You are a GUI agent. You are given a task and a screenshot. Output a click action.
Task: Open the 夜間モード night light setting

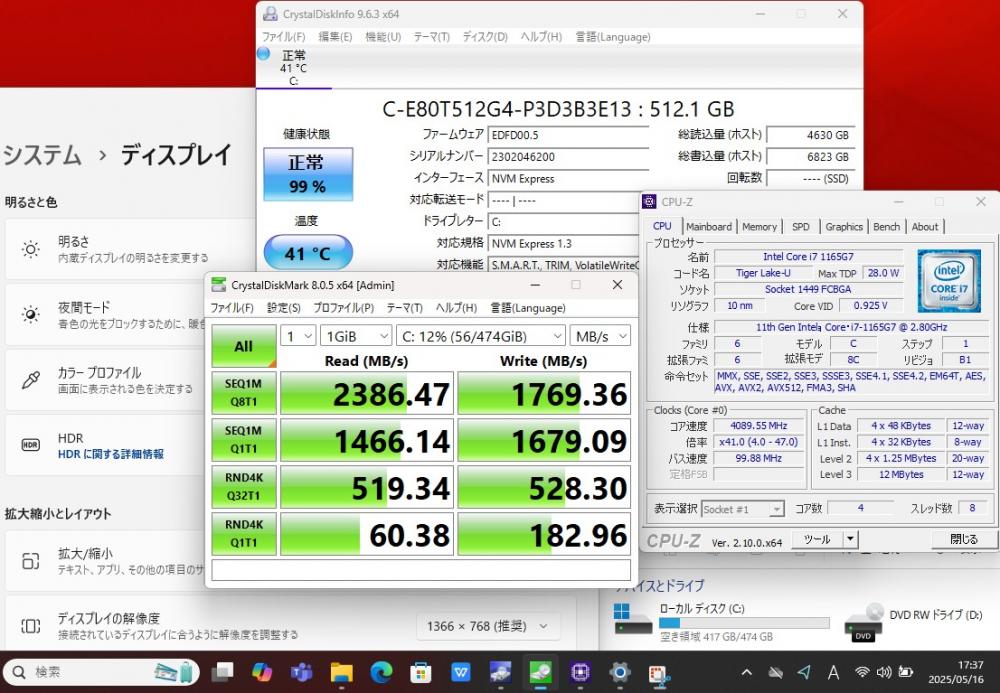point(105,315)
